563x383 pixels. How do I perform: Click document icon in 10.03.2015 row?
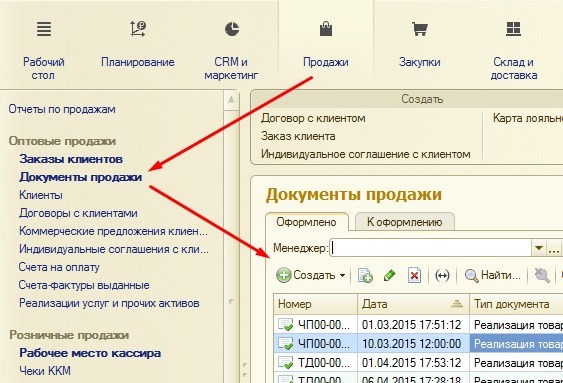click(286, 344)
